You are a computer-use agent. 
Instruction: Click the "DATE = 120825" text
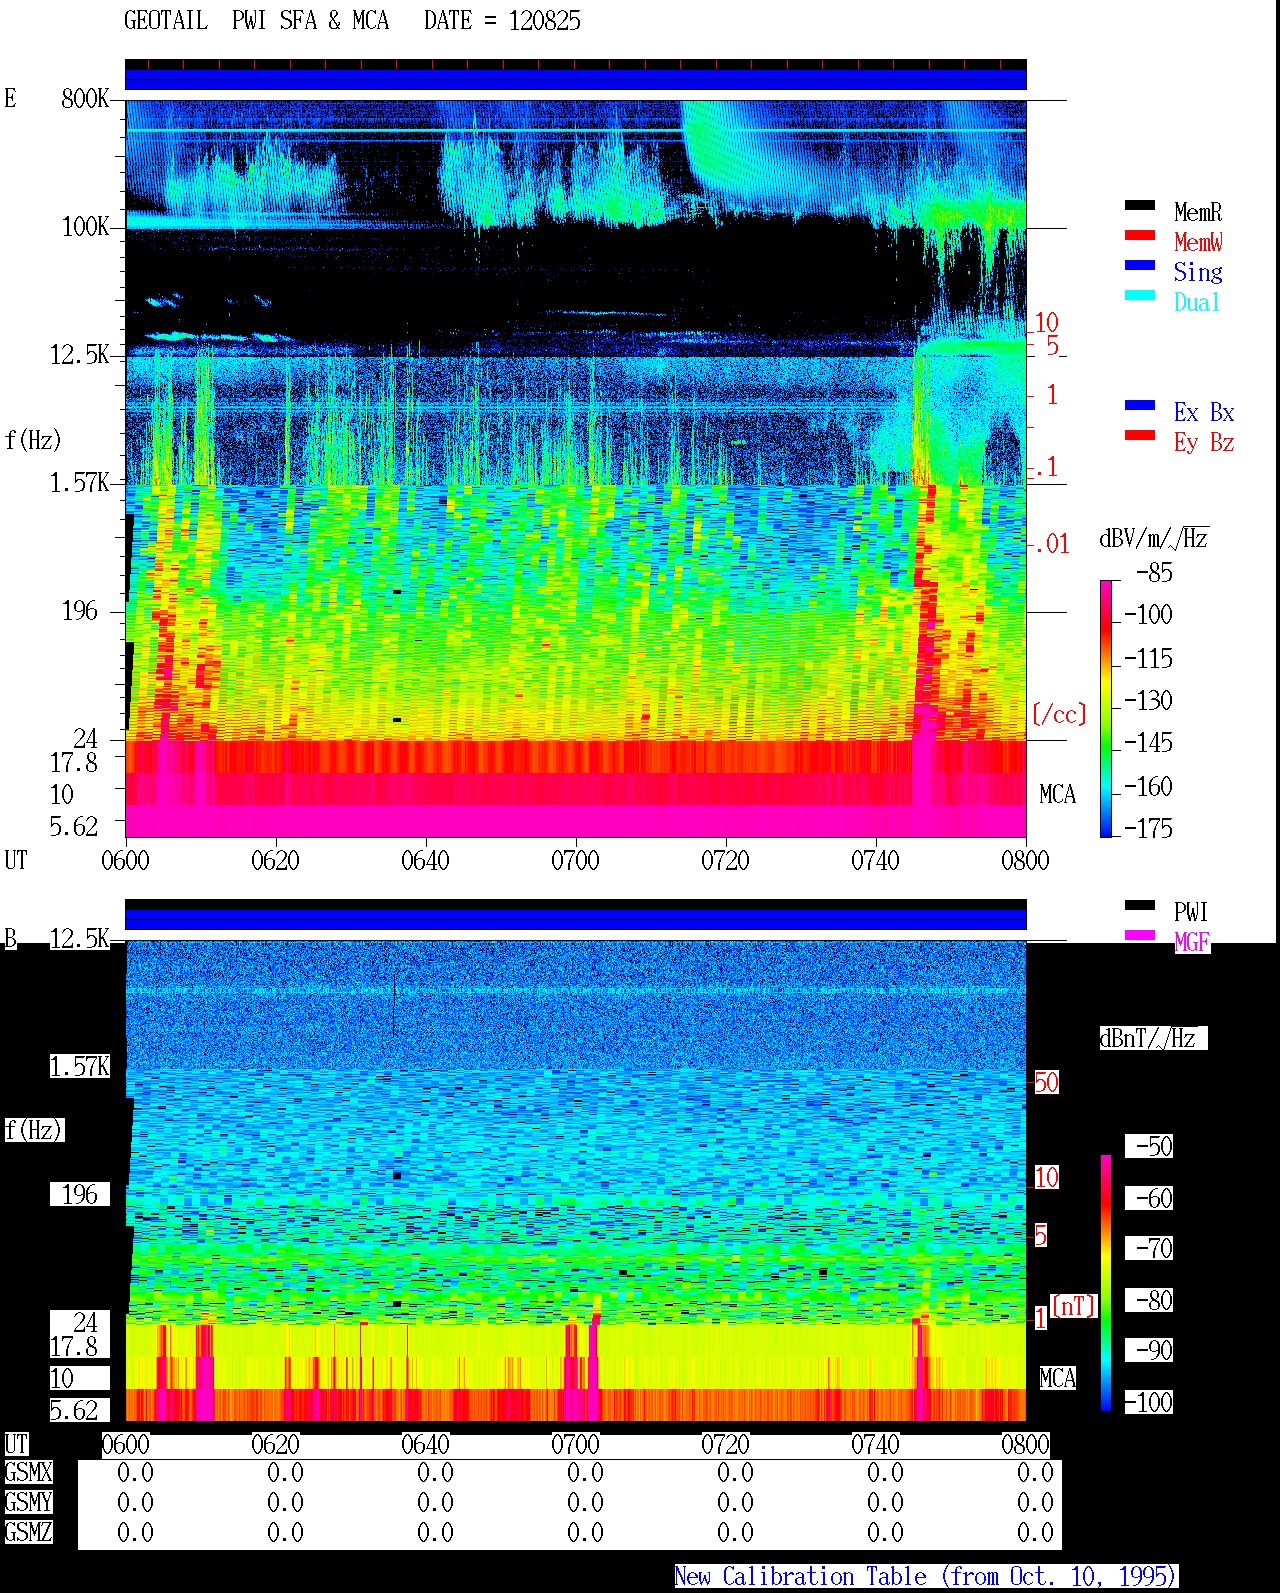[x=502, y=21]
